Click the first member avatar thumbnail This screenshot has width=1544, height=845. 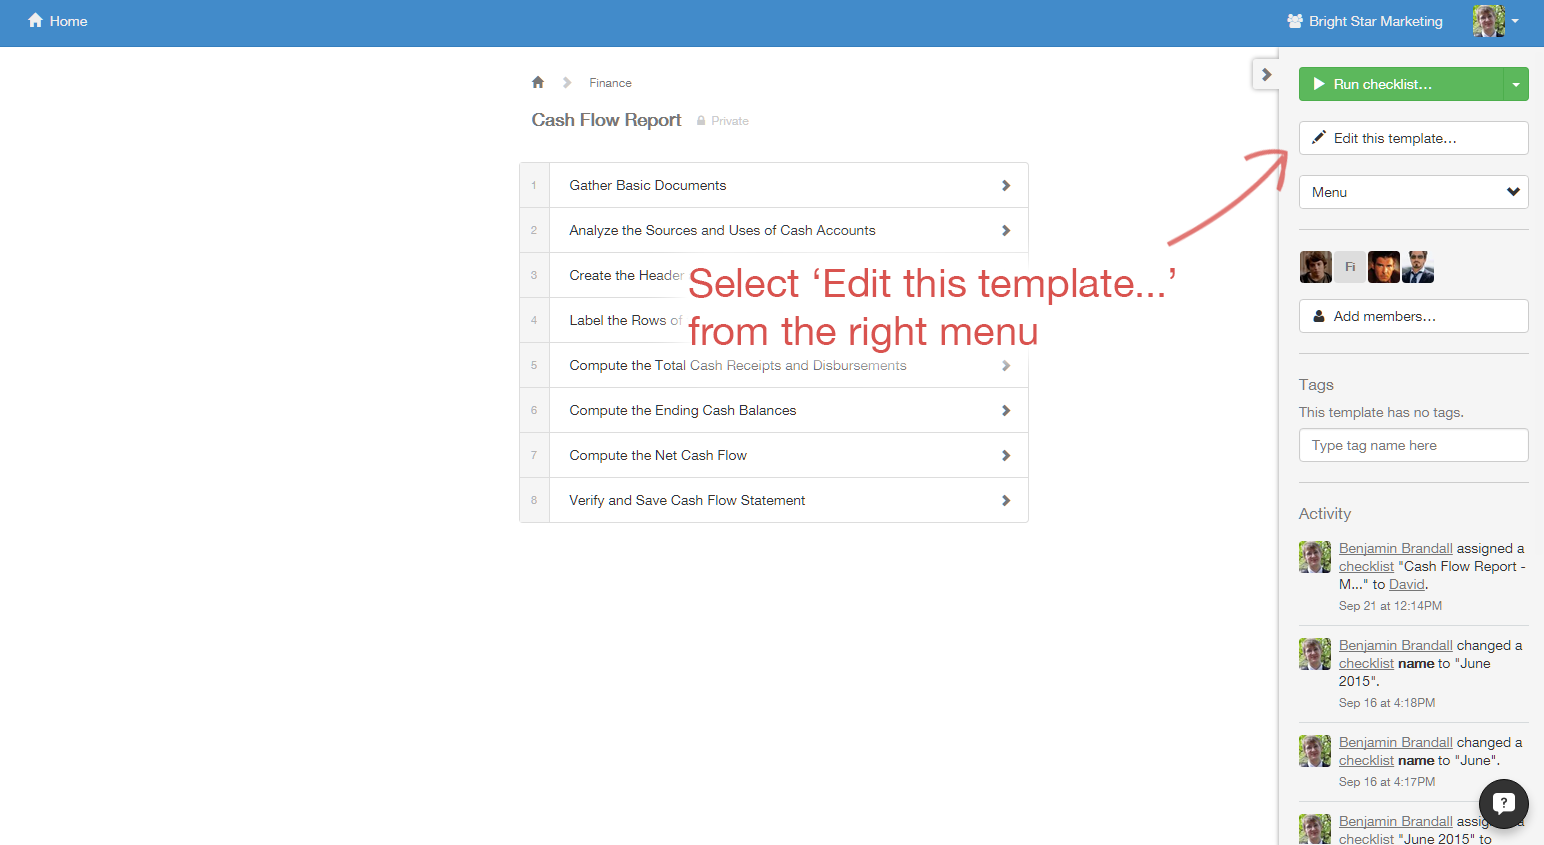pyautogui.click(x=1315, y=267)
